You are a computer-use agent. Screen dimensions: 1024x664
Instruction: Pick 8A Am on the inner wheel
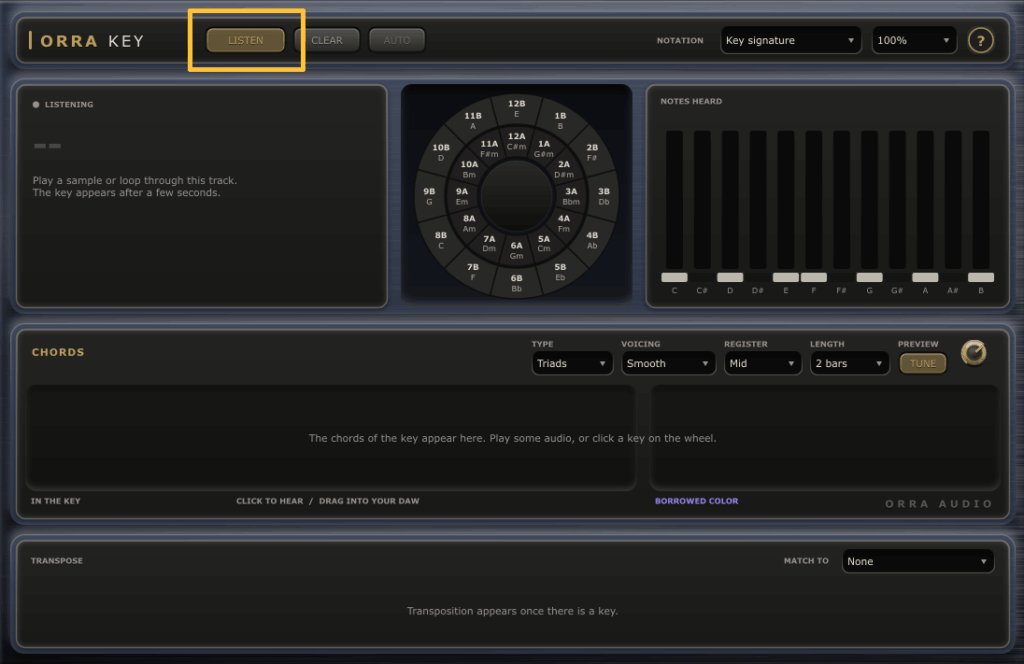pos(469,223)
